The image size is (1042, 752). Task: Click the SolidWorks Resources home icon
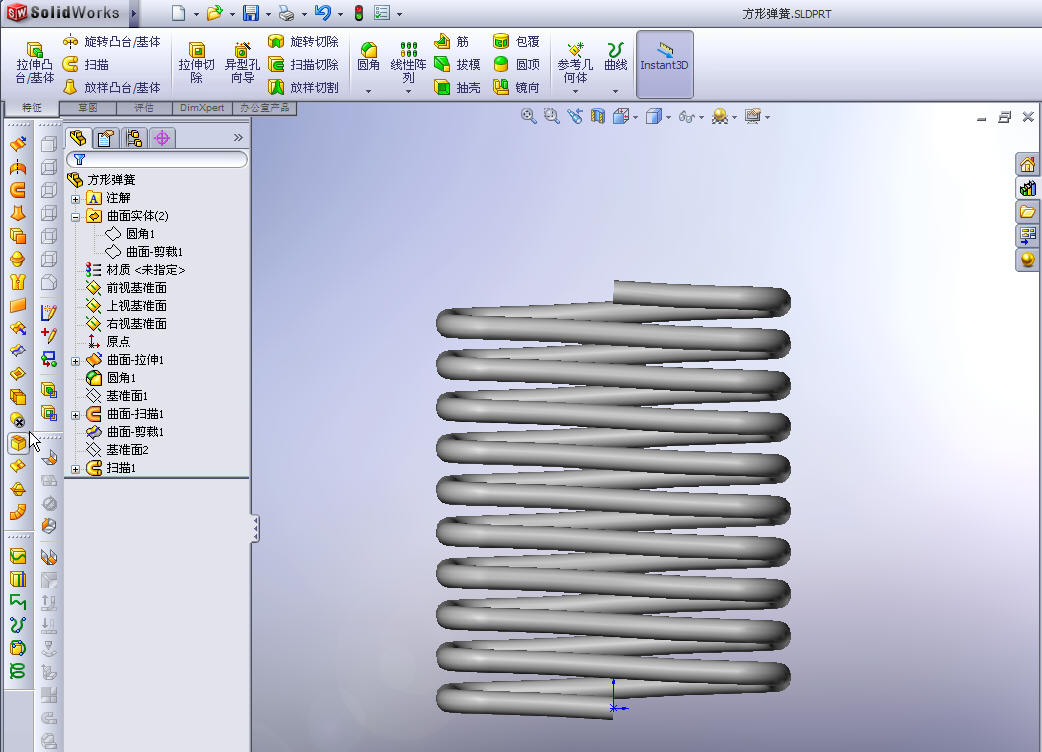coord(1027,165)
